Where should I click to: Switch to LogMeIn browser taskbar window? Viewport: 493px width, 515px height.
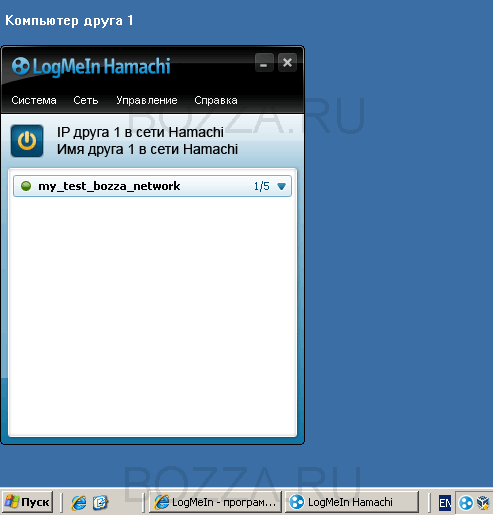coord(215,502)
